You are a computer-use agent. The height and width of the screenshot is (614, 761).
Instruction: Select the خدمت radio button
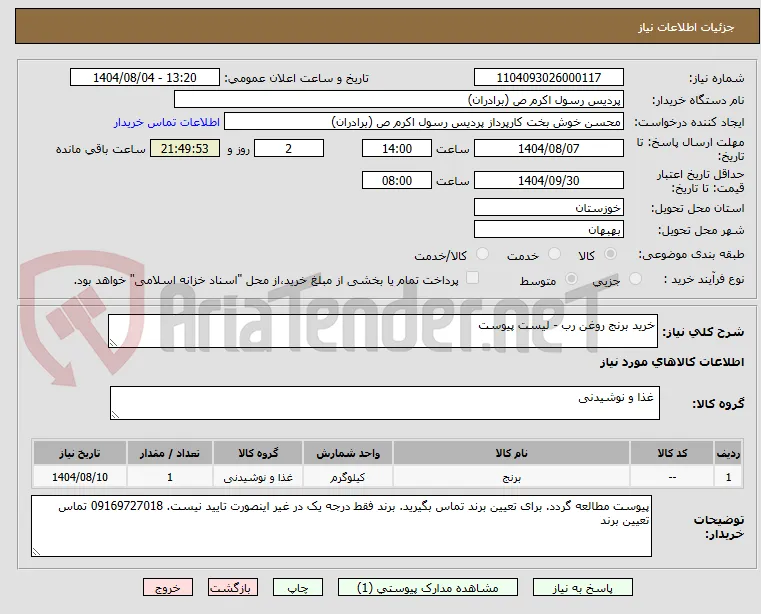coord(554,254)
